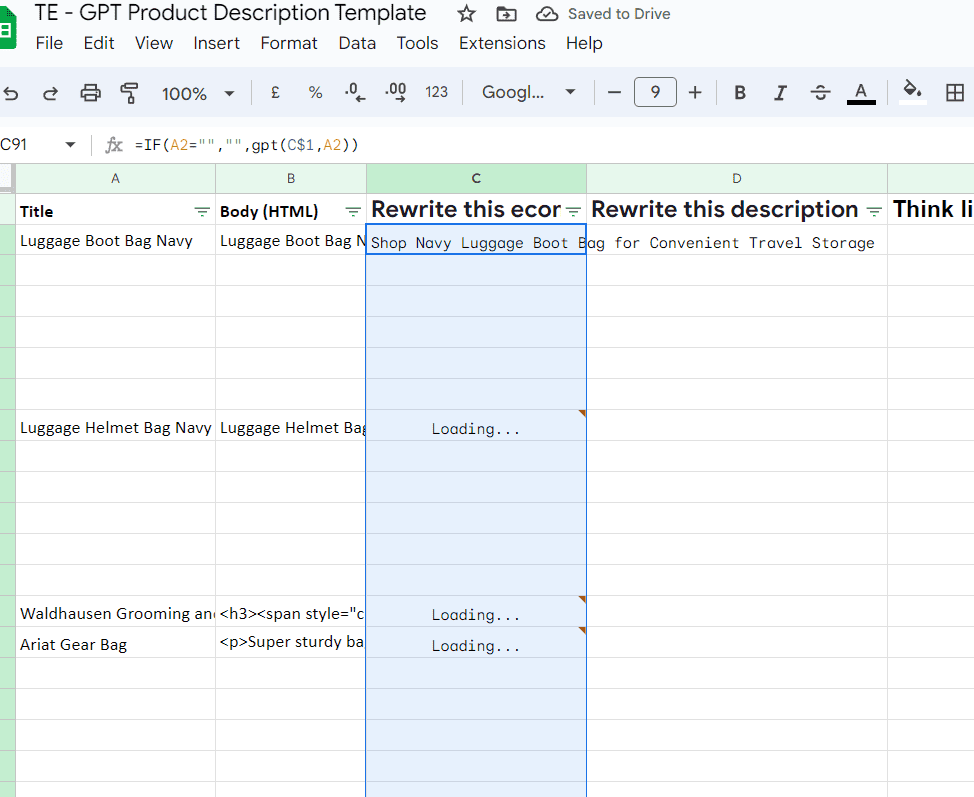Select the '<h3><span style' body cell
The image size is (974, 797).
pyautogui.click(x=291, y=611)
